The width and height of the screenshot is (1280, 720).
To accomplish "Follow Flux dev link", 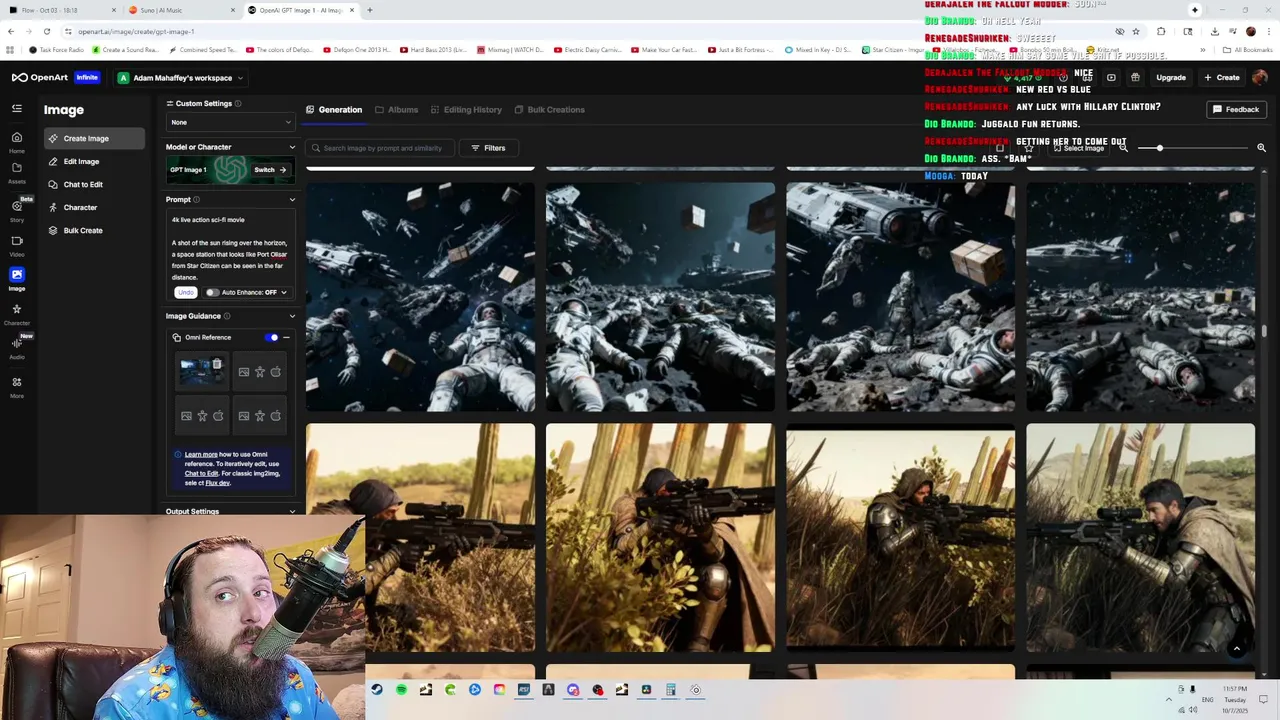I will click(x=217, y=483).
